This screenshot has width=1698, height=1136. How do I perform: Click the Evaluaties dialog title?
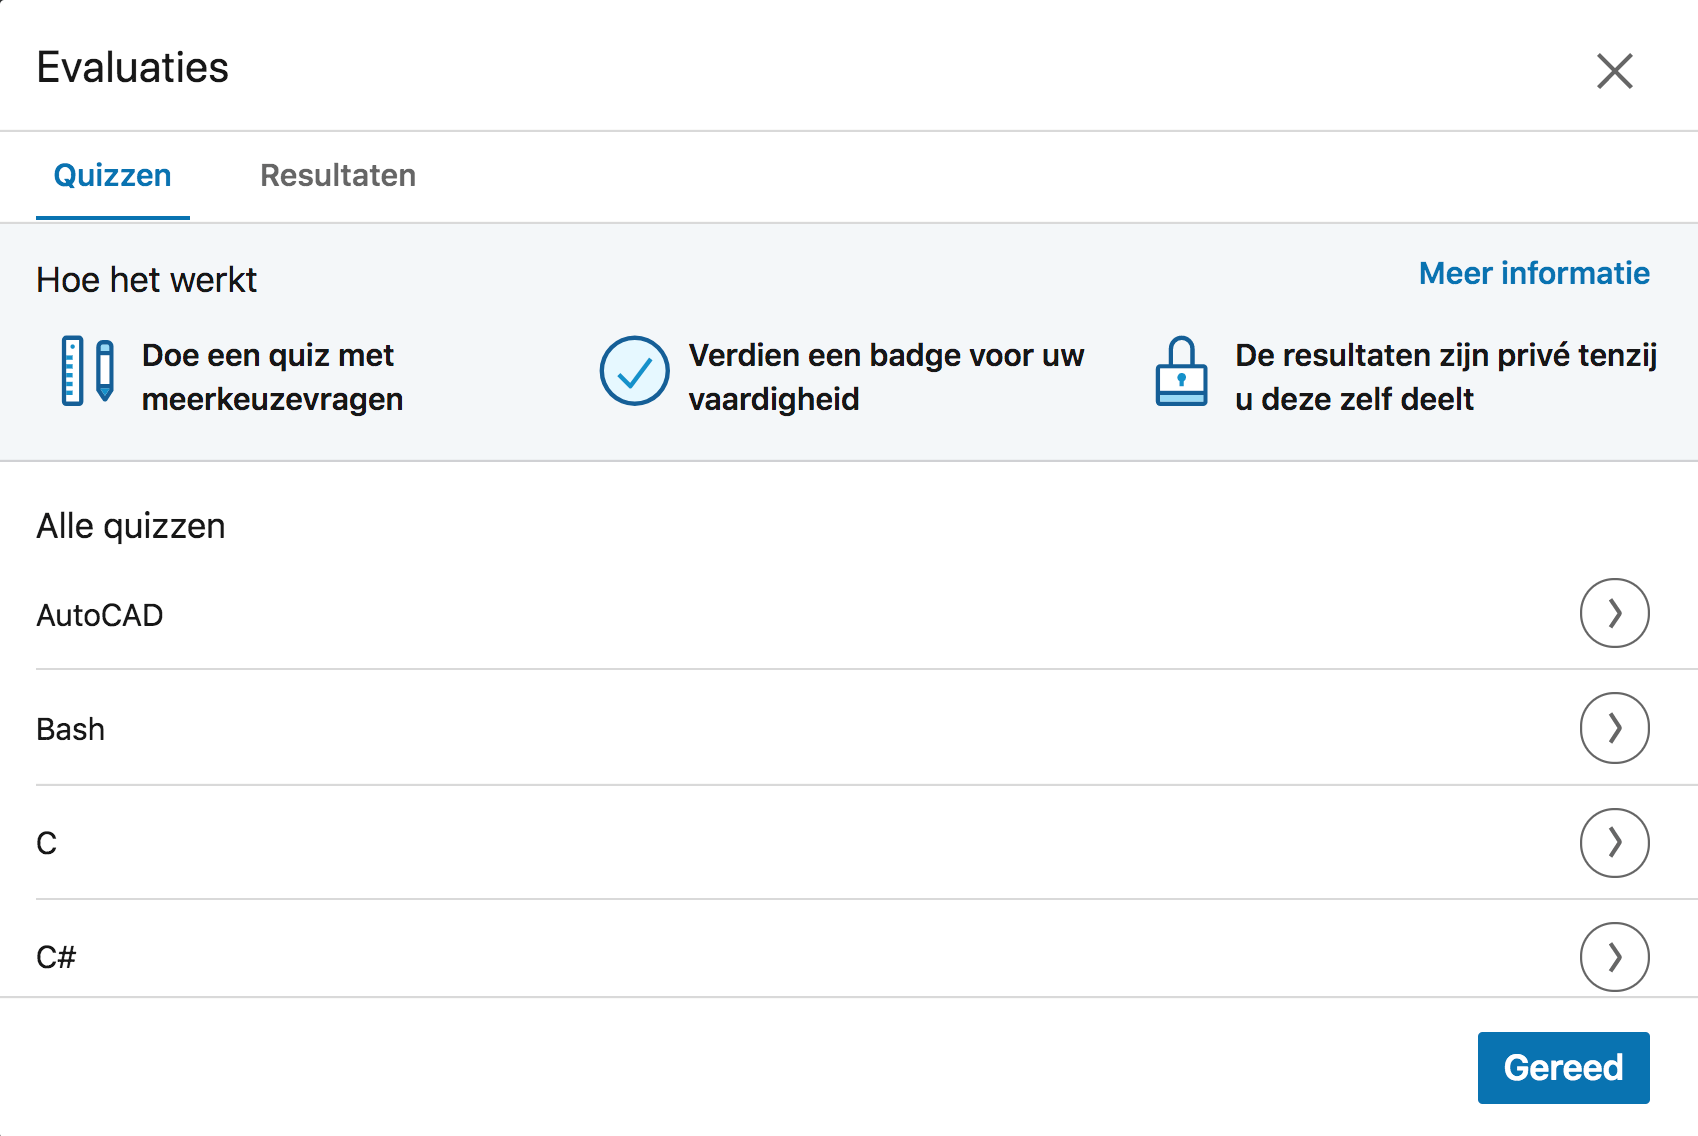(x=133, y=68)
